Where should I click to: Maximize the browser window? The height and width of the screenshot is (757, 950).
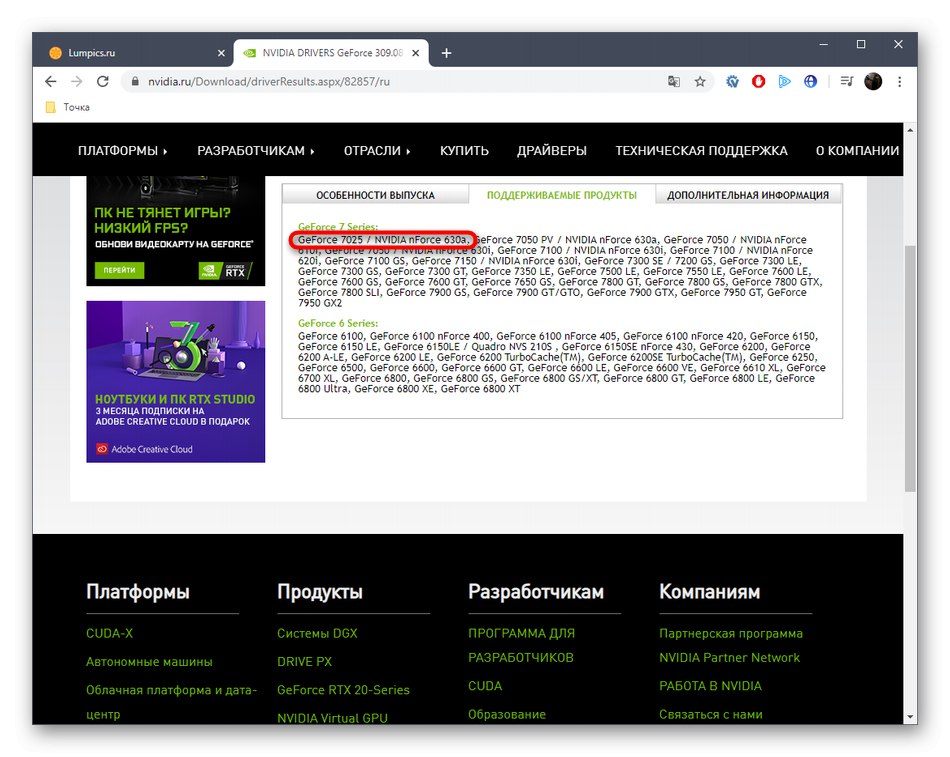coord(861,44)
